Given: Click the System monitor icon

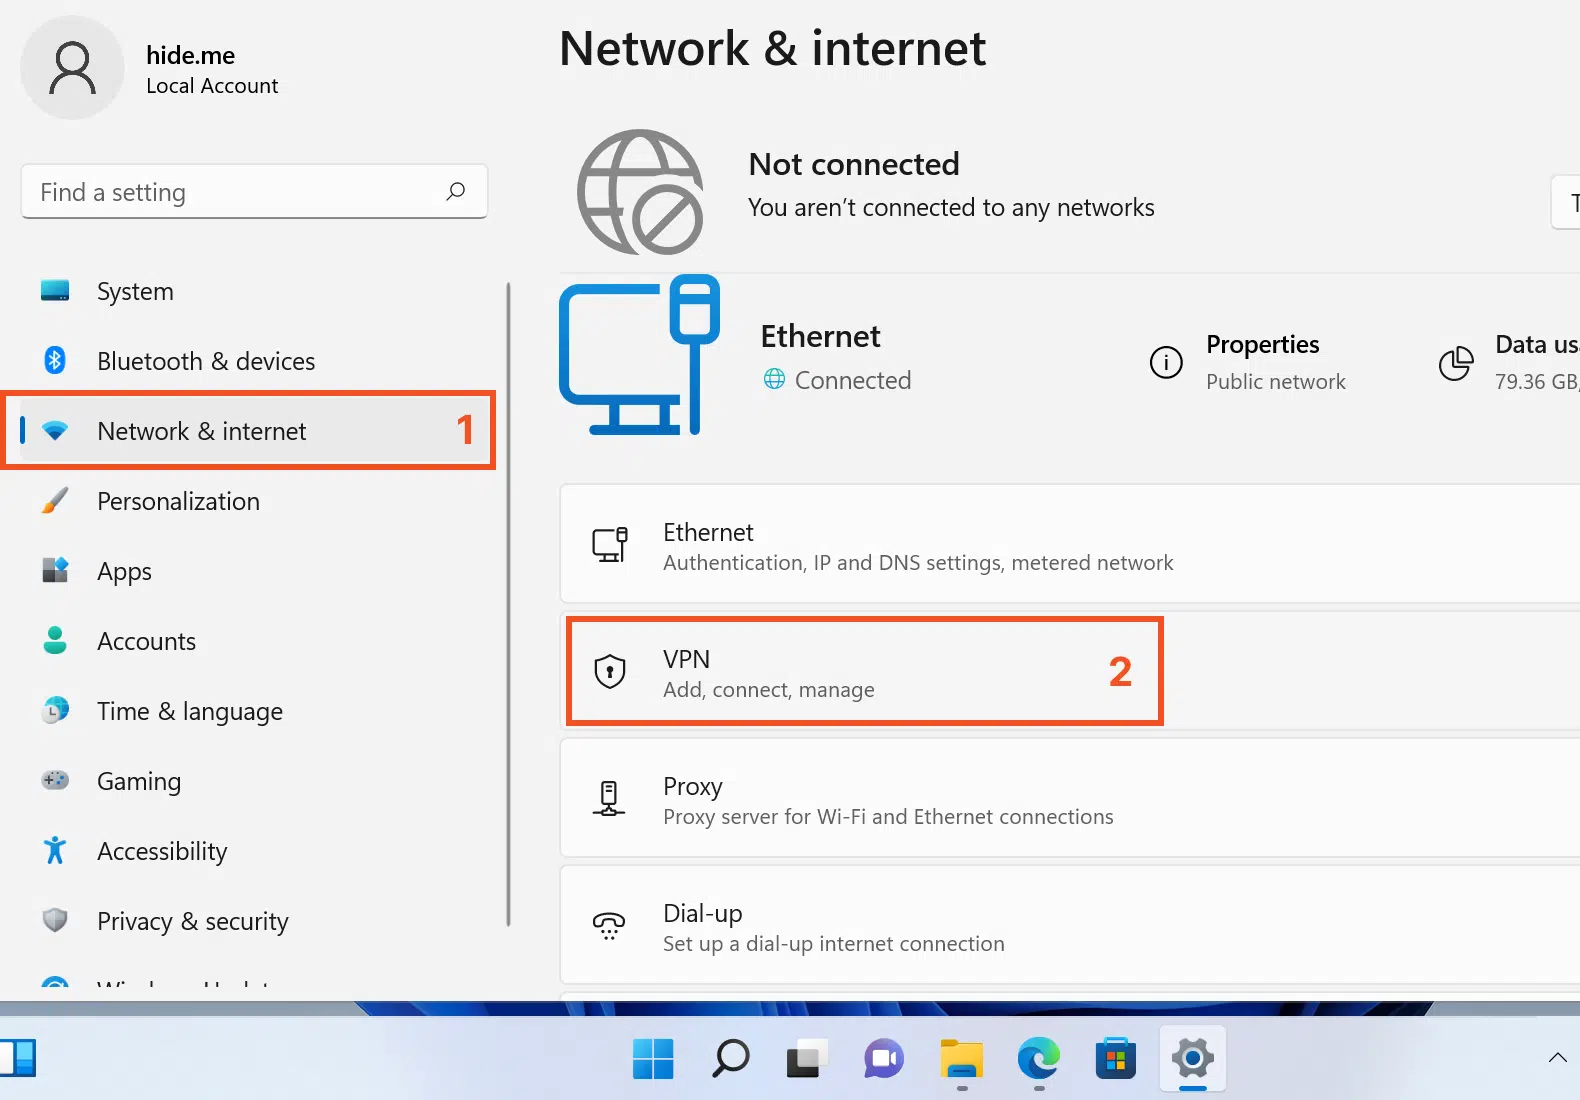Looking at the screenshot, I should pos(55,290).
